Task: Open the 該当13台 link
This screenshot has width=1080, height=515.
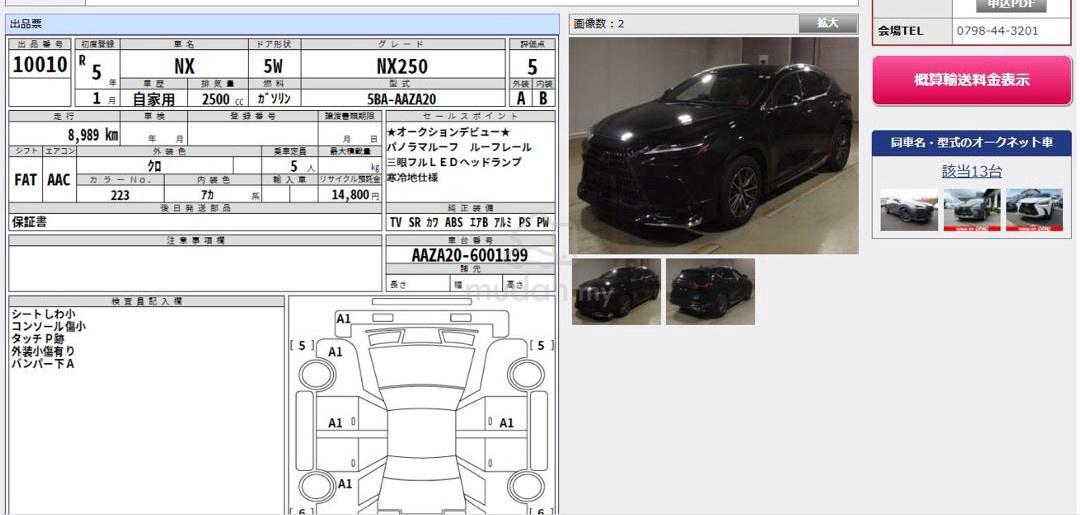Action: pyautogui.click(x=972, y=171)
